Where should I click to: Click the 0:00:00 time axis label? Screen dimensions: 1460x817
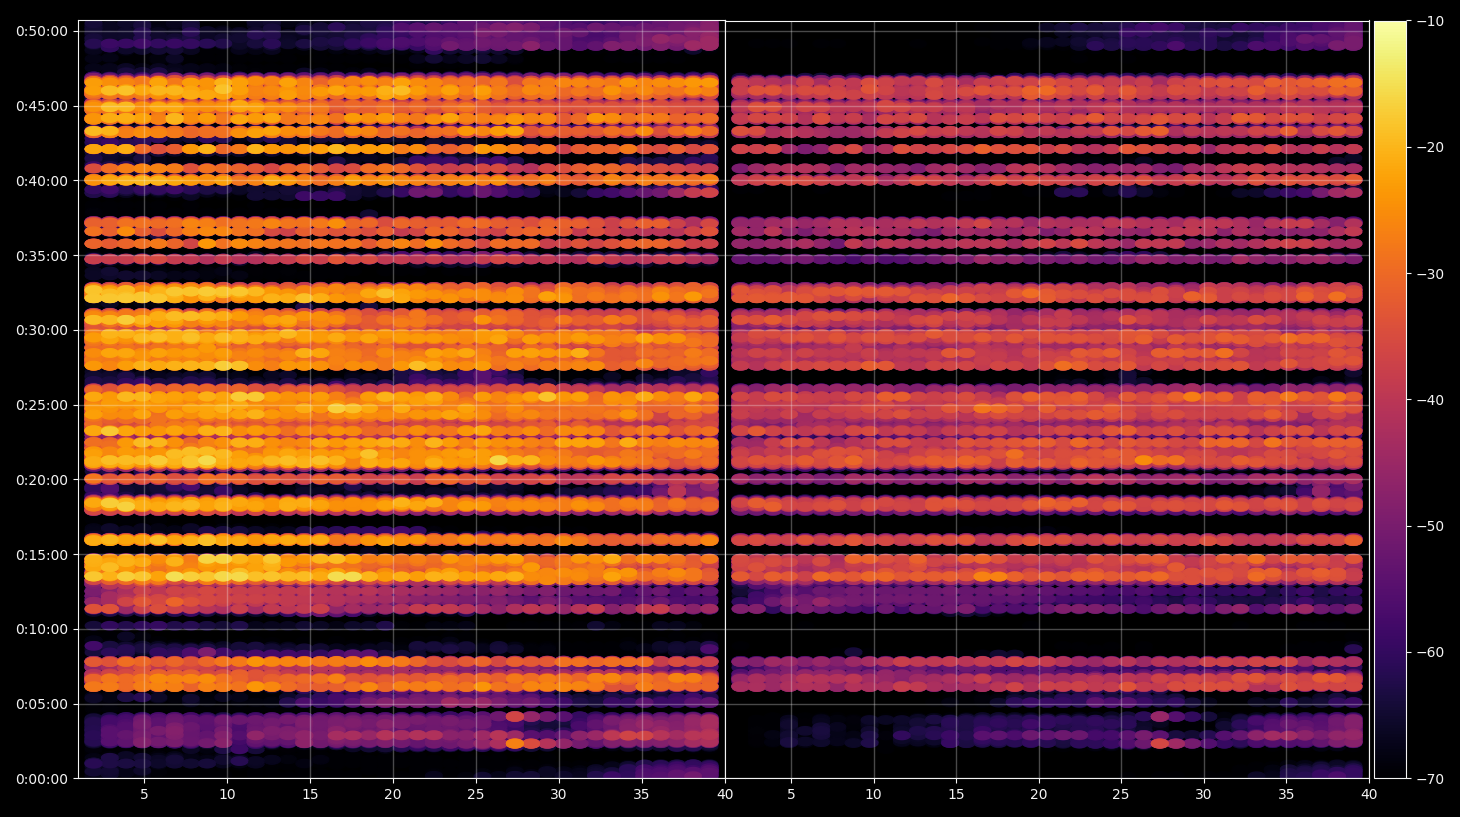point(42,779)
